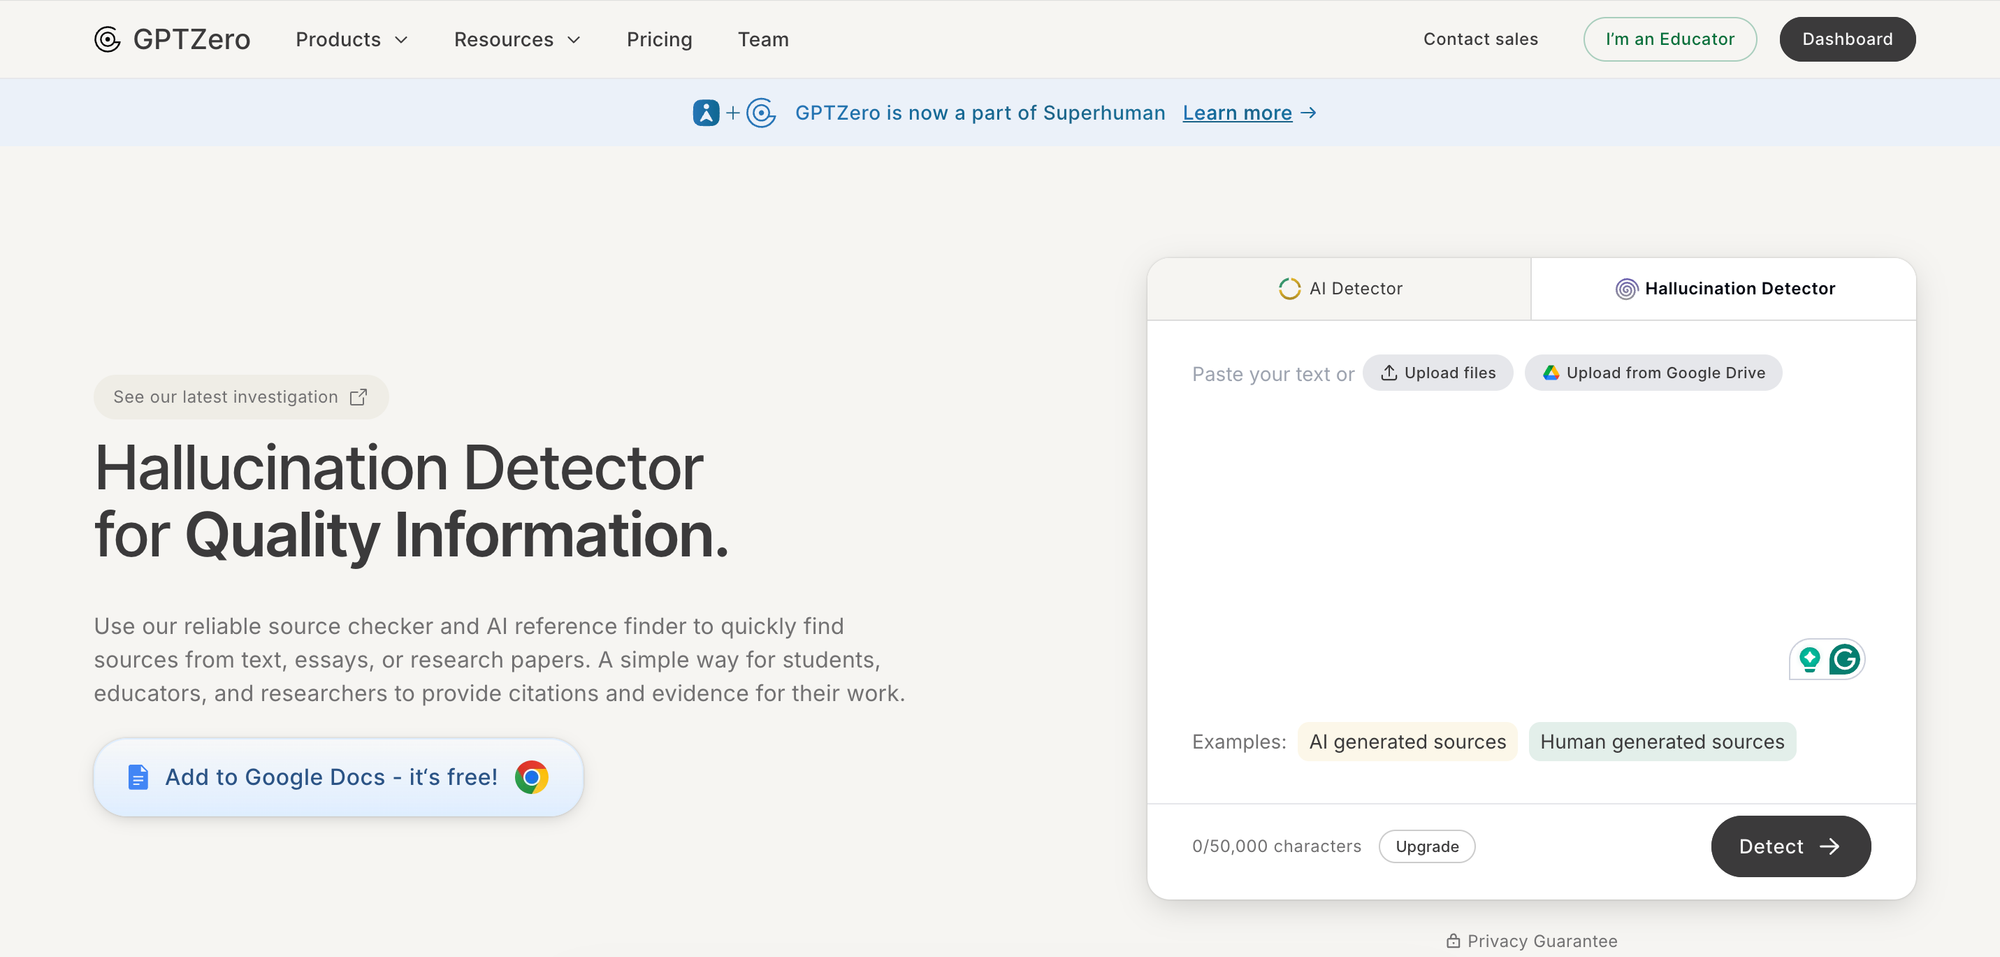Viewport: 2000px width, 957px height.
Task: Click the arrow after Learn more
Action: coord(1308,113)
